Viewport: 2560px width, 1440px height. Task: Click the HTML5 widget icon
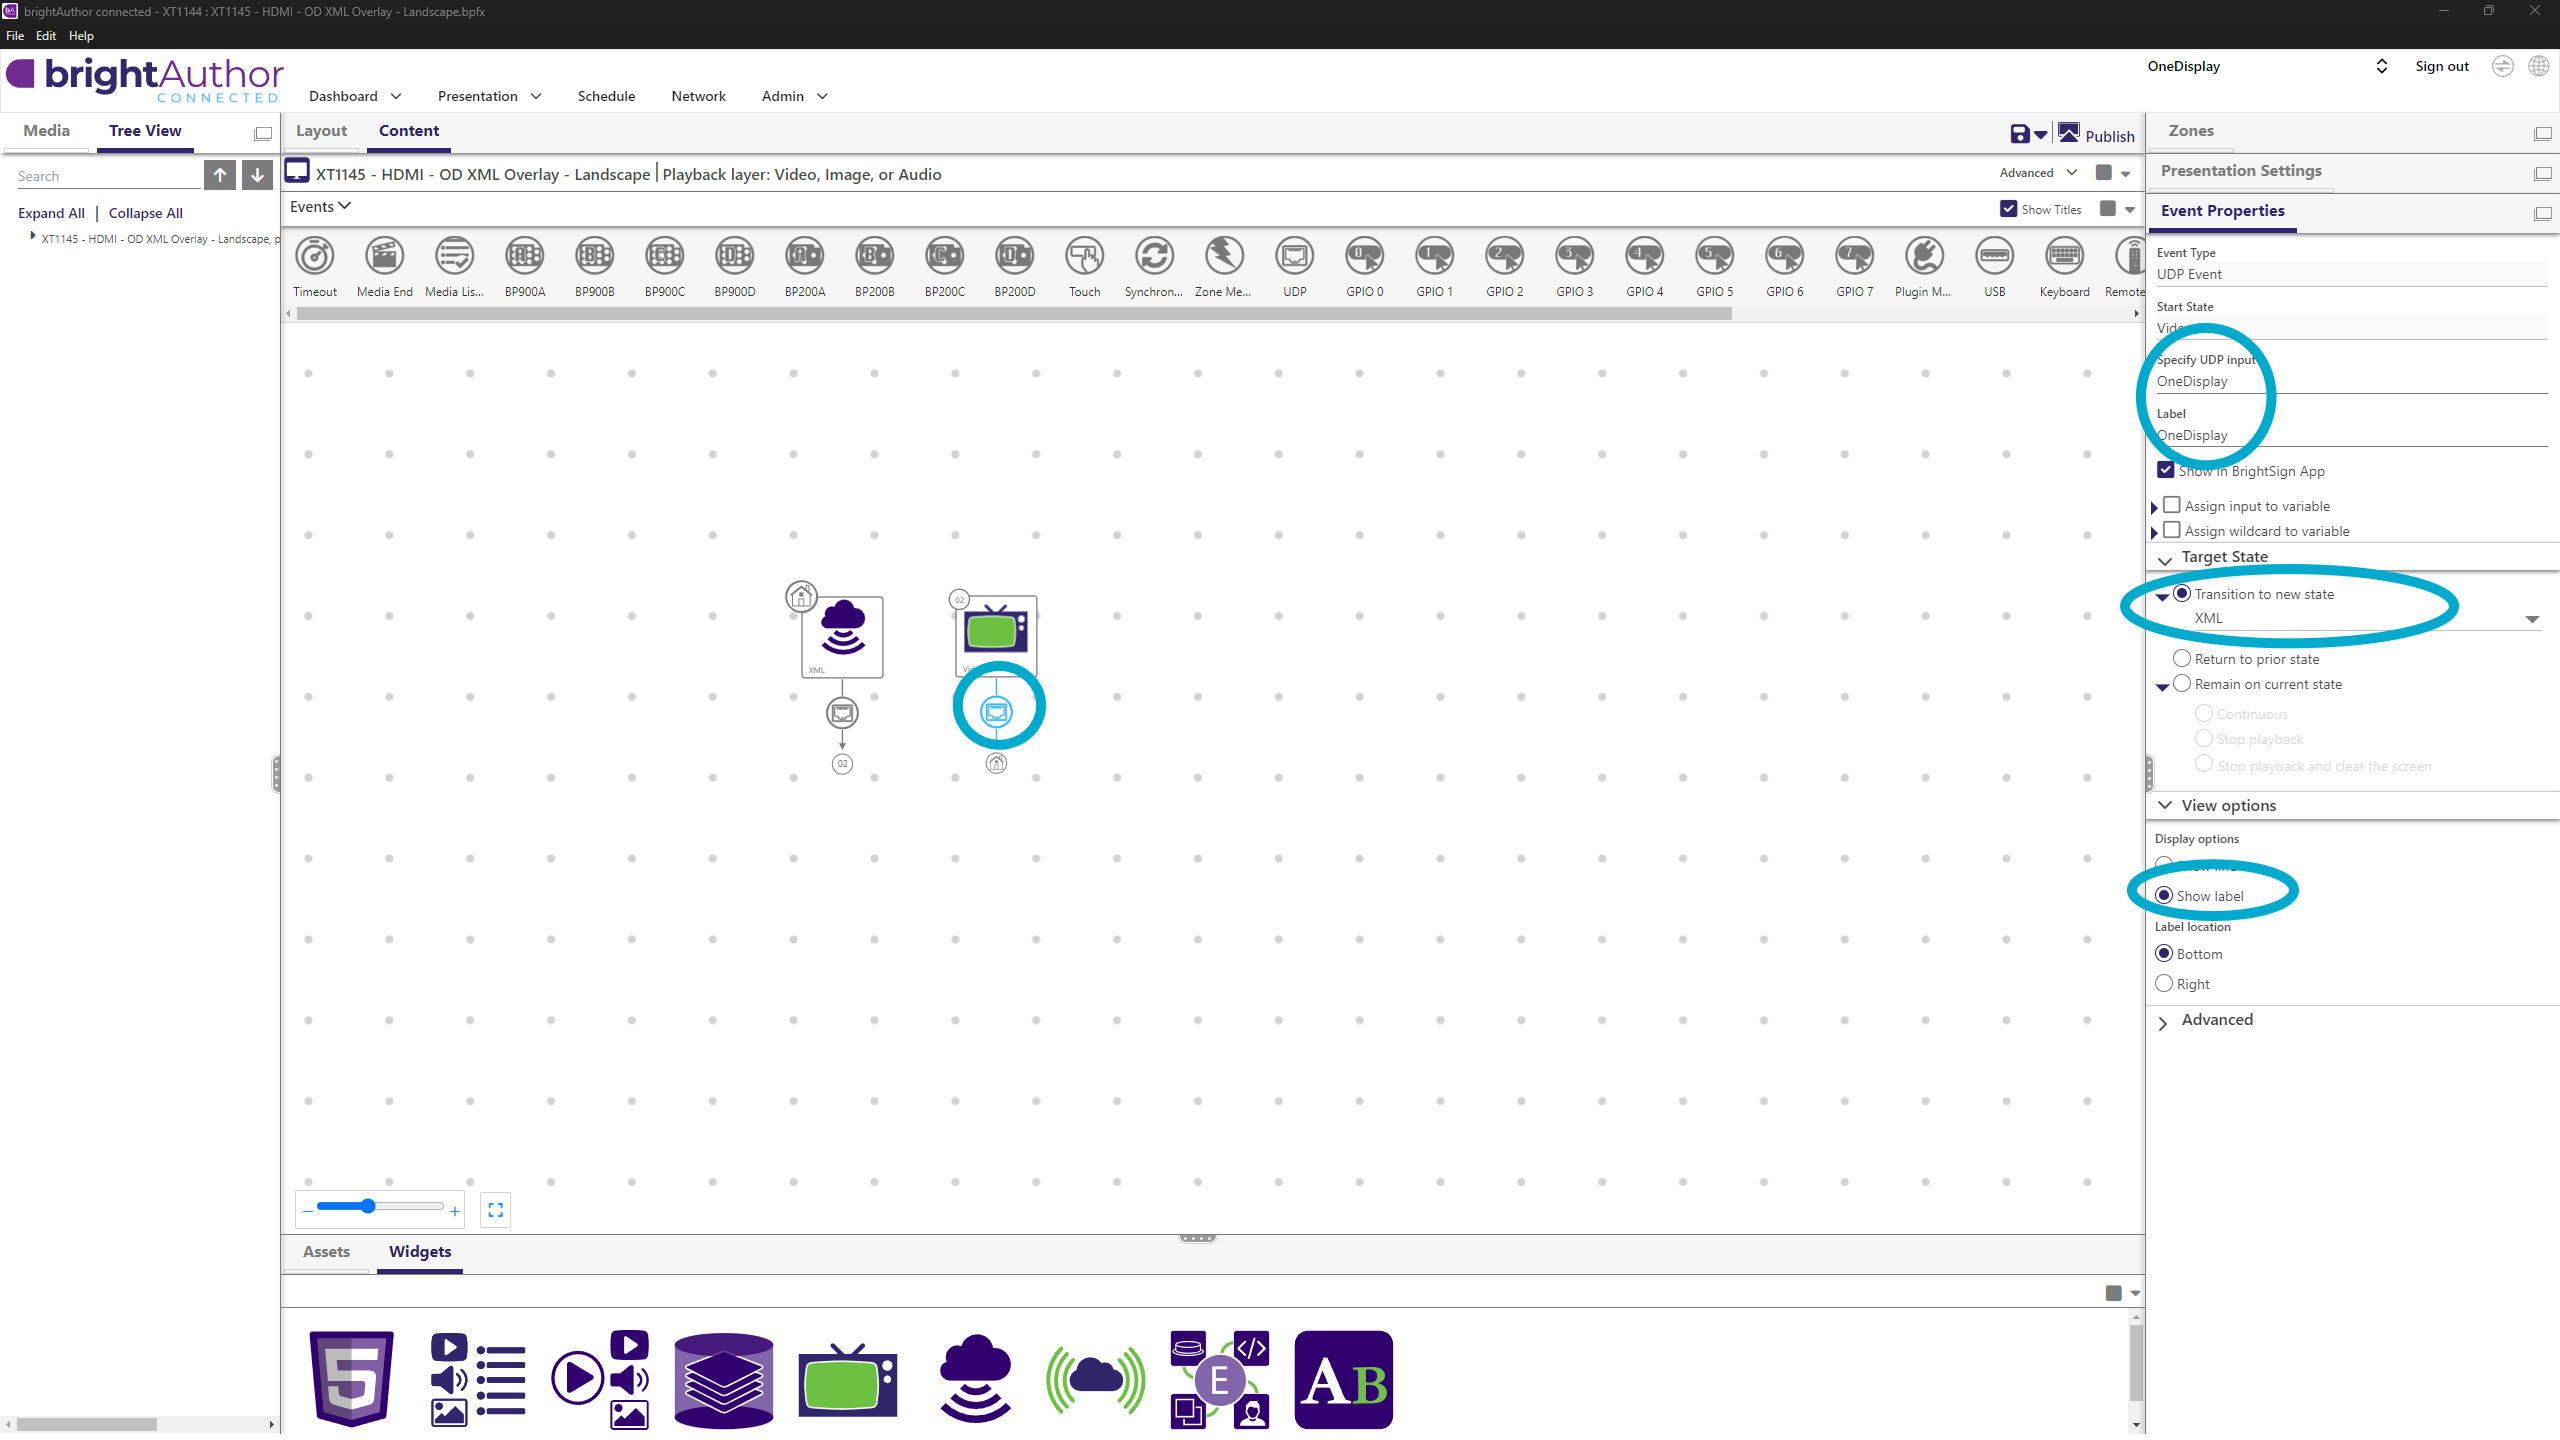click(351, 1379)
